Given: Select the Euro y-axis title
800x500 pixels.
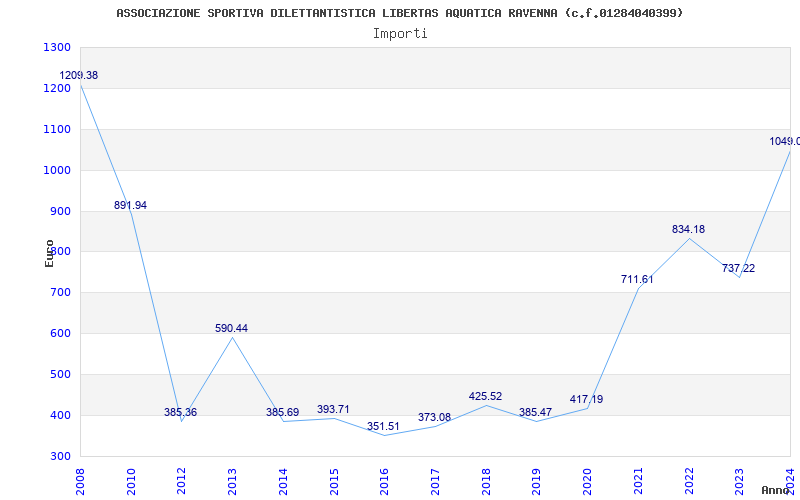Looking at the screenshot, I should point(49,252).
